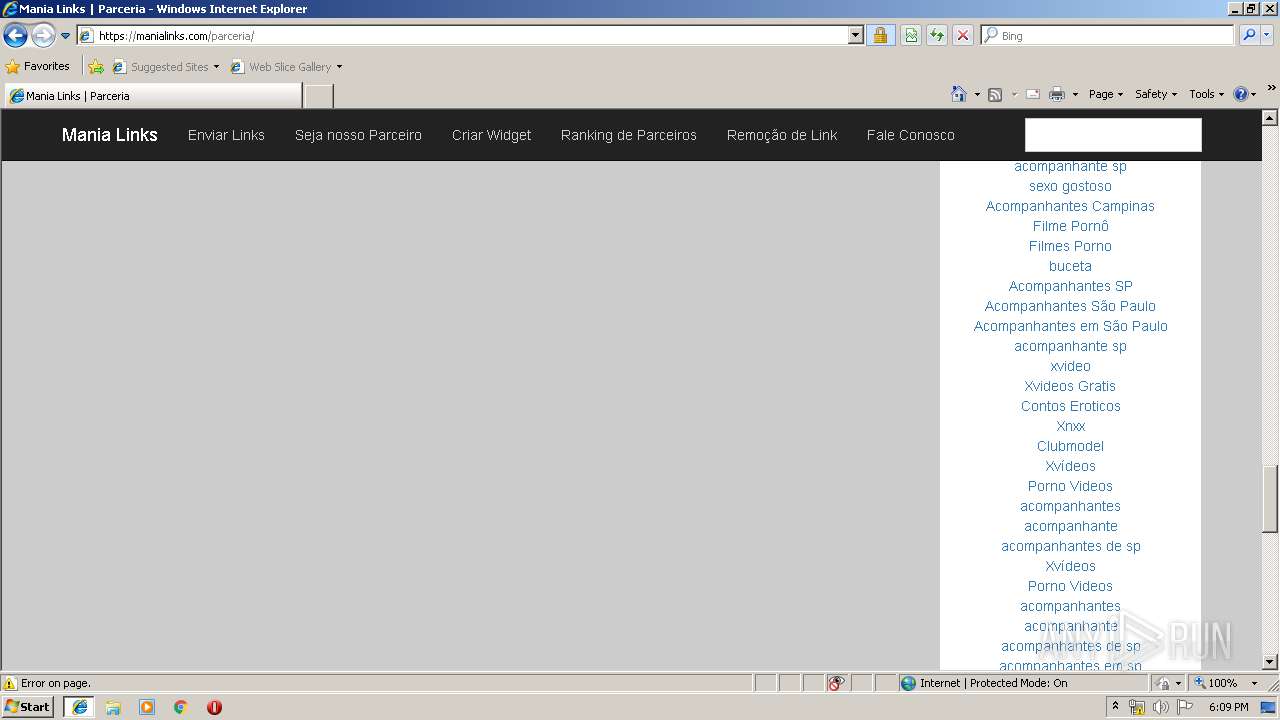Open Ranking de Parceiros nav link

[x=629, y=135]
